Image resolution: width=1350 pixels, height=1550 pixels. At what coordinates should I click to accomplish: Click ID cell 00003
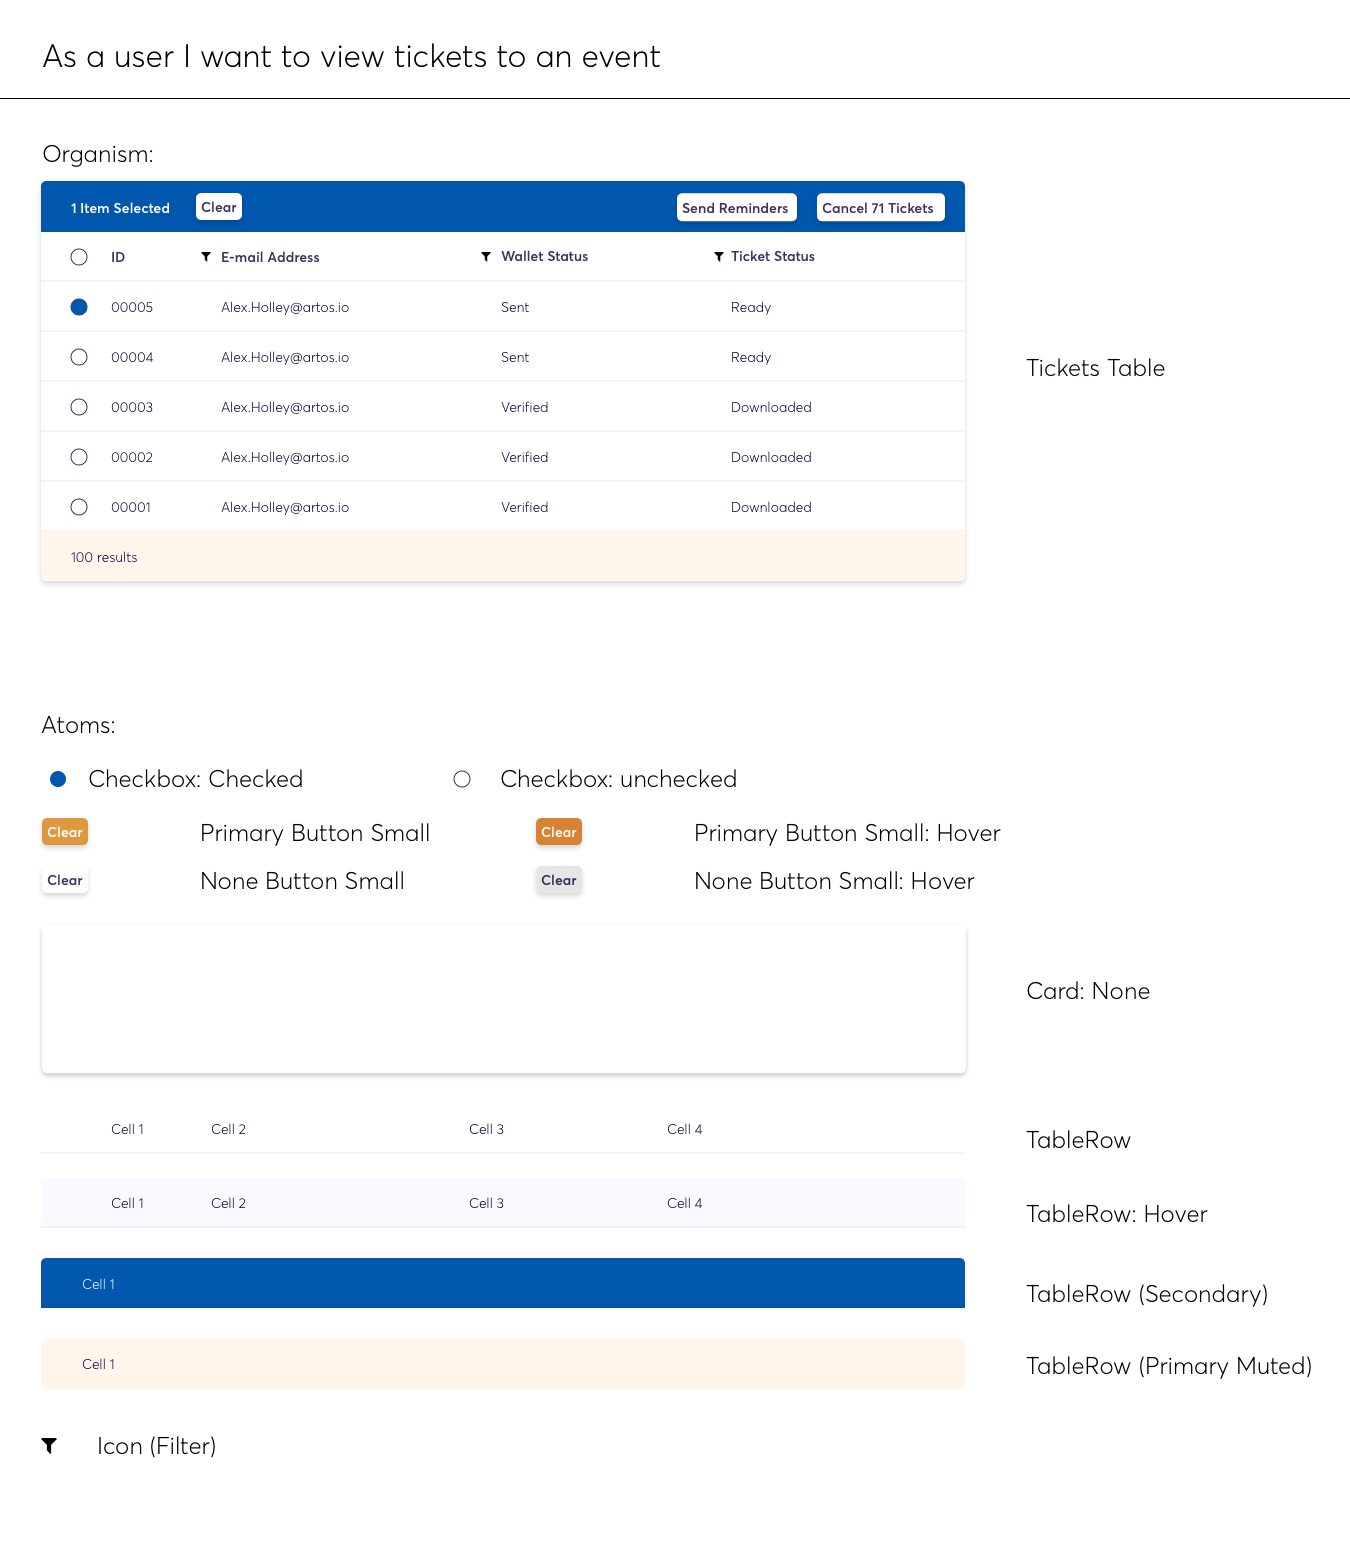tap(132, 407)
